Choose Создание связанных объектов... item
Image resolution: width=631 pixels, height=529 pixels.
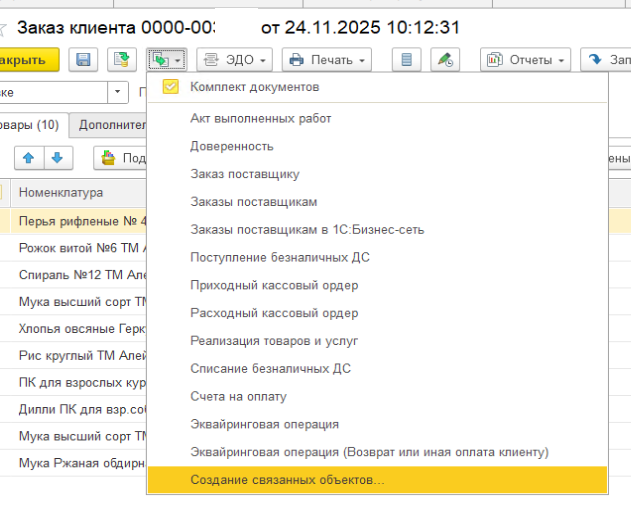coord(377,480)
